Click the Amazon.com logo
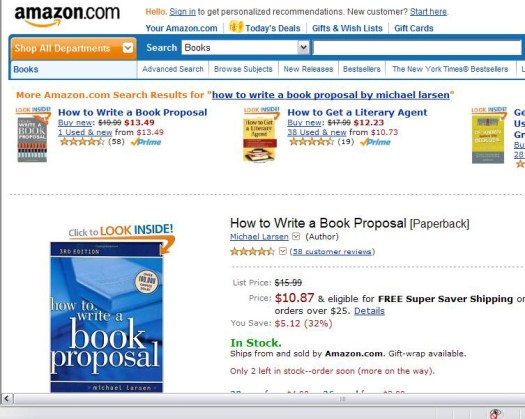Image resolution: width=525 pixels, height=419 pixels. [67, 16]
